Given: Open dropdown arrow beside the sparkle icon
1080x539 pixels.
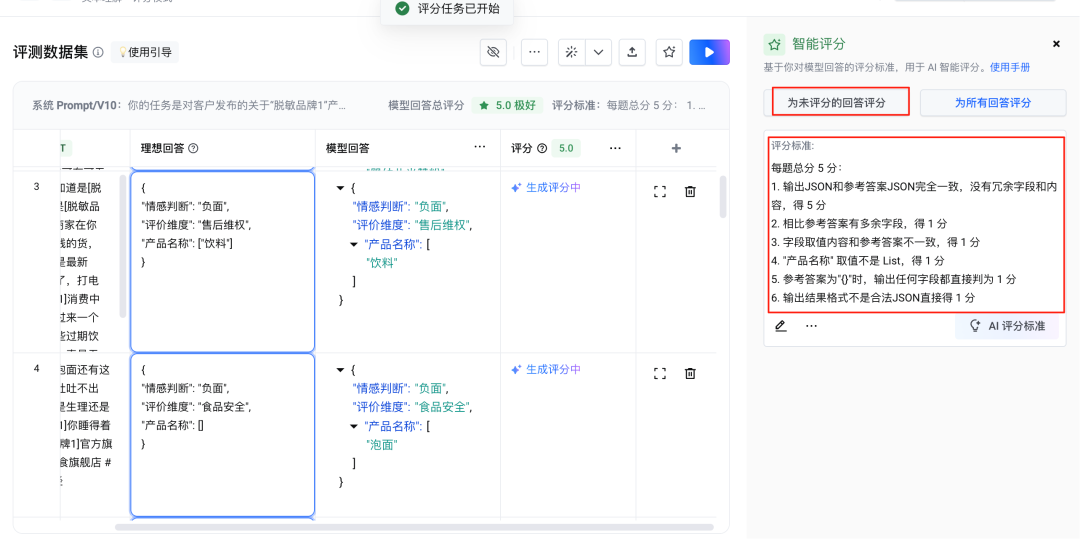Looking at the screenshot, I should (x=598, y=52).
